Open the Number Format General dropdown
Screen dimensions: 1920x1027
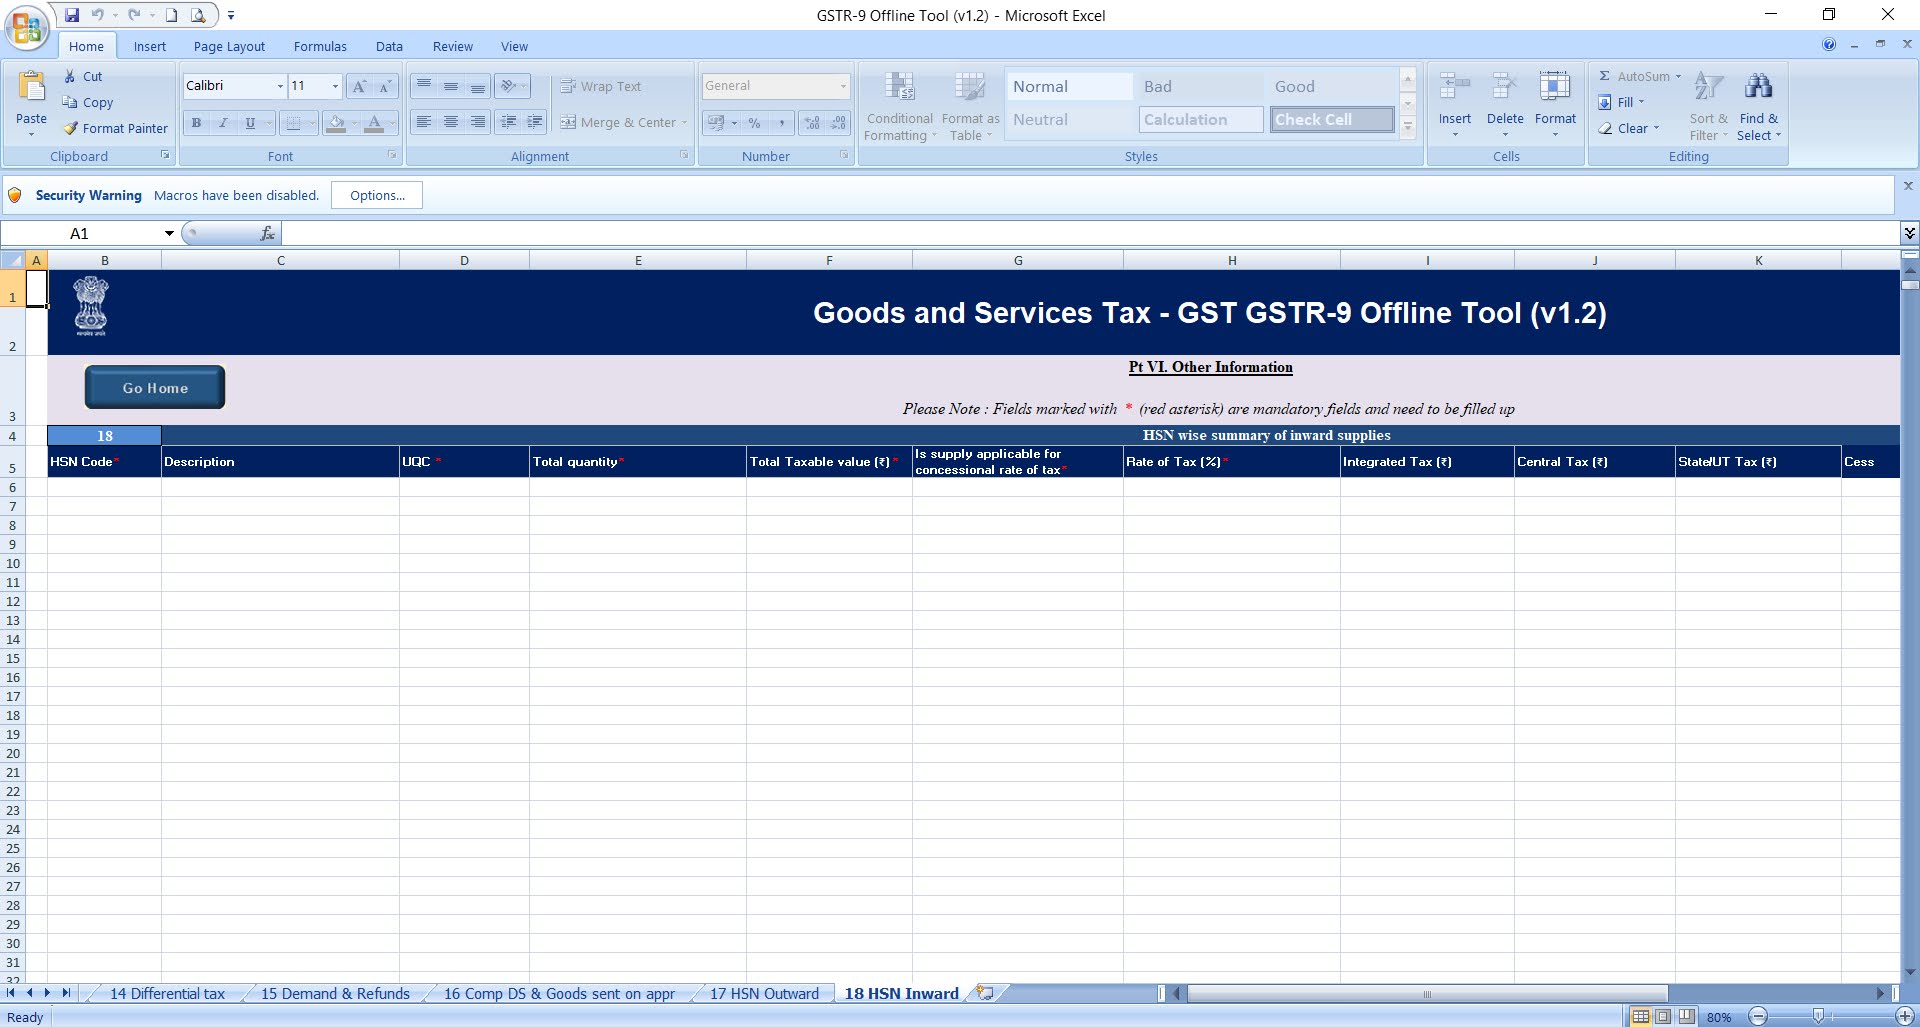coord(842,86)
